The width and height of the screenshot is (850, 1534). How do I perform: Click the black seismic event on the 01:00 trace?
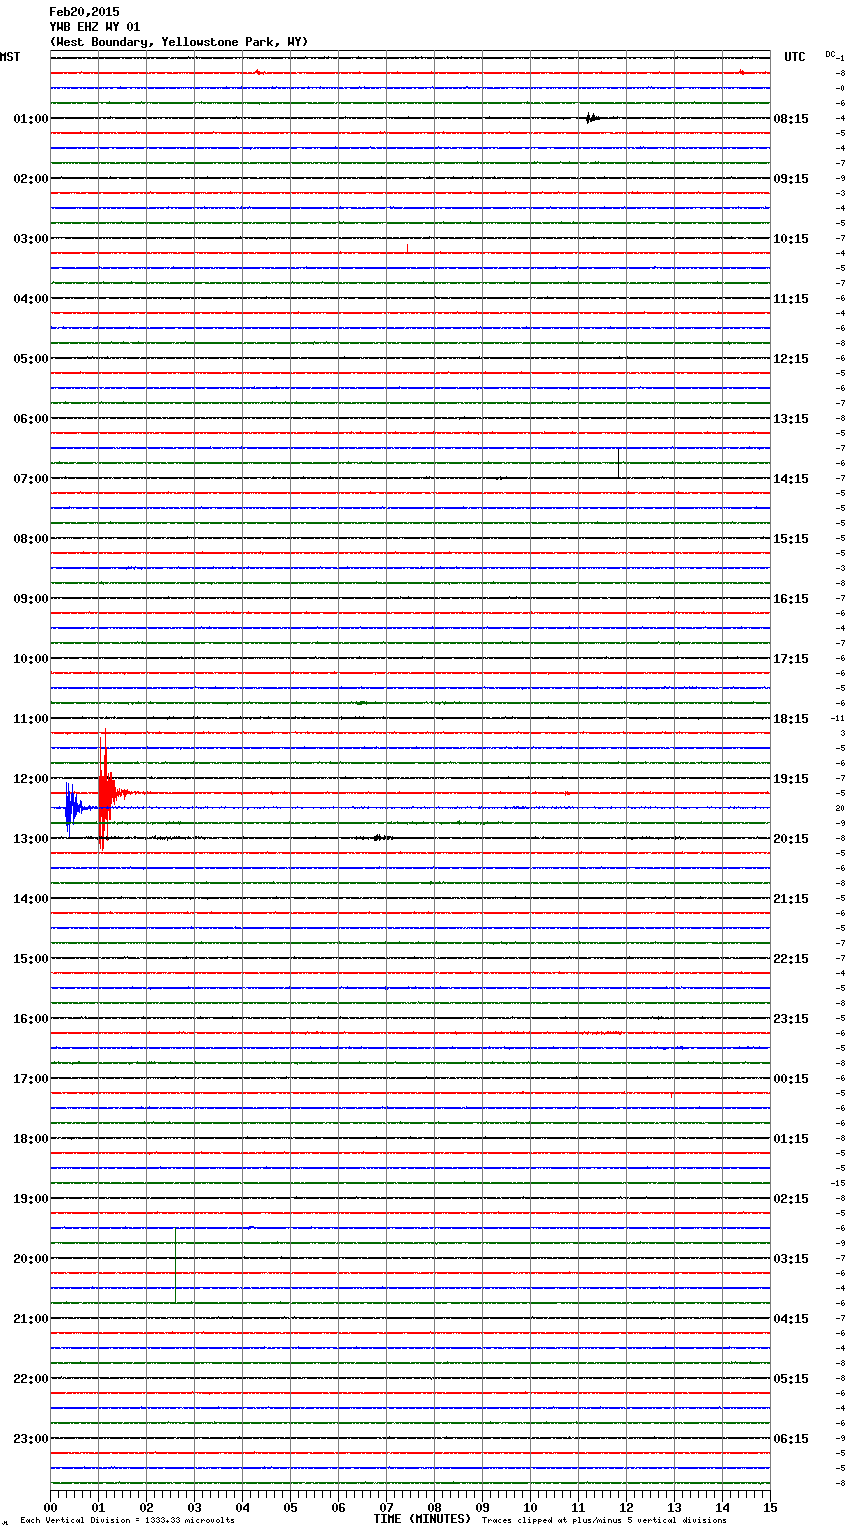(593, 118)
